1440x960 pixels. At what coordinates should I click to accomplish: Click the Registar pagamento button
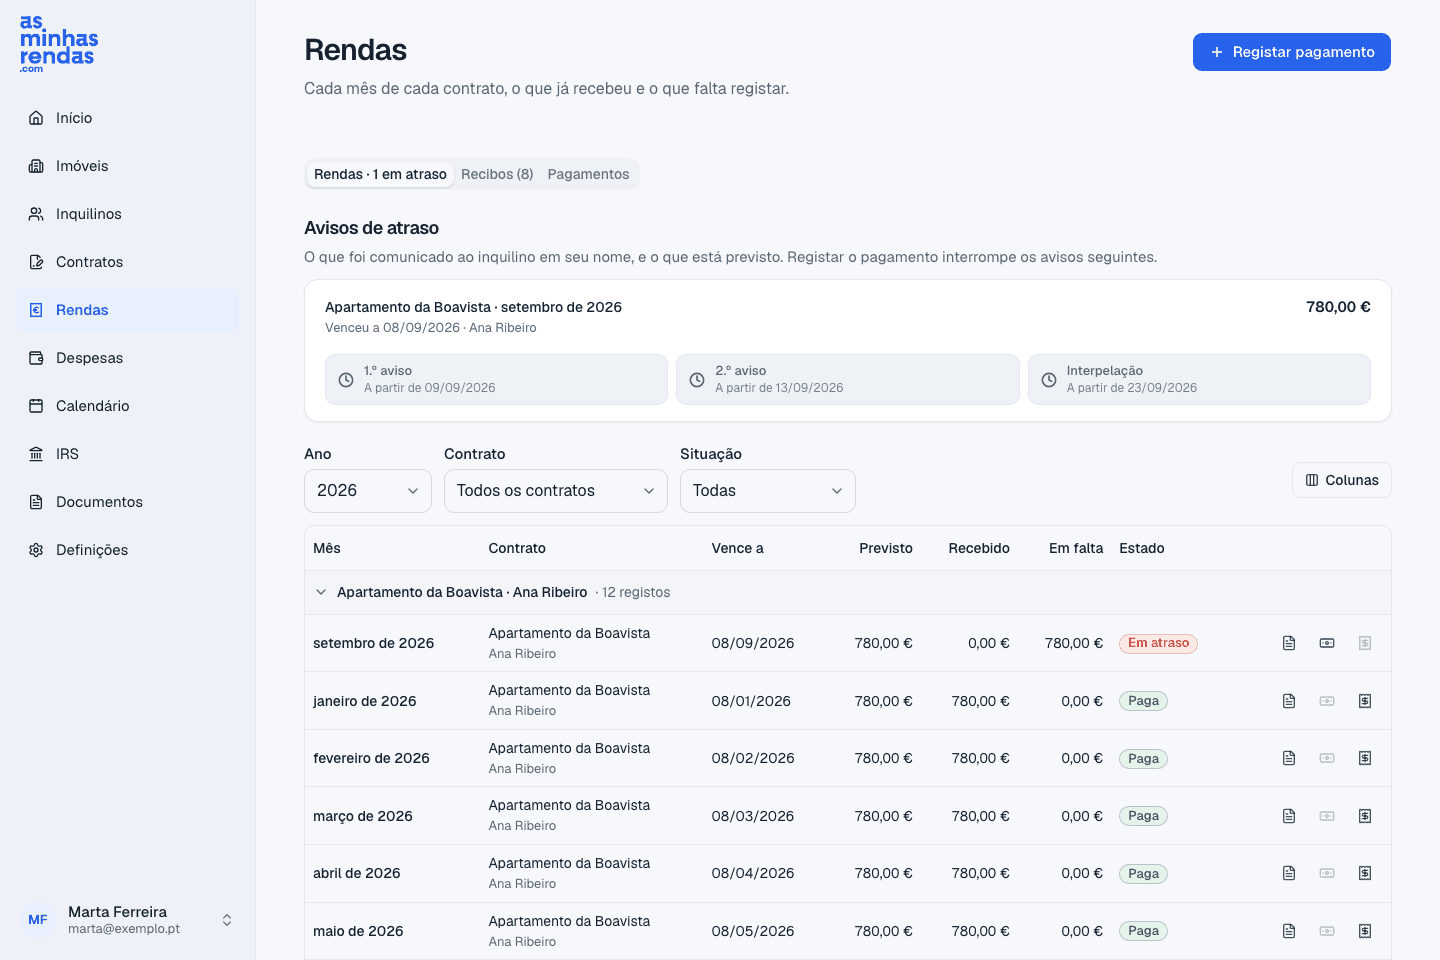pyautogui.click(x=1292, y=52)
